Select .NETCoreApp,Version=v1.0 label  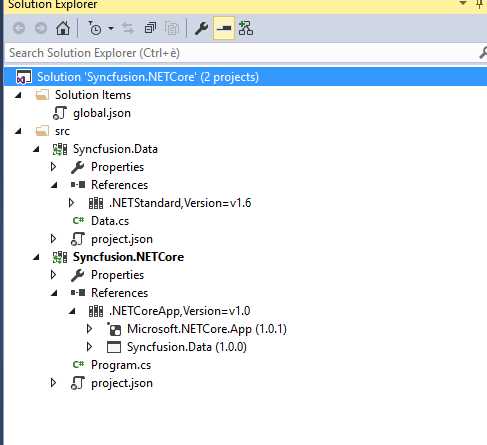point(180,311)
